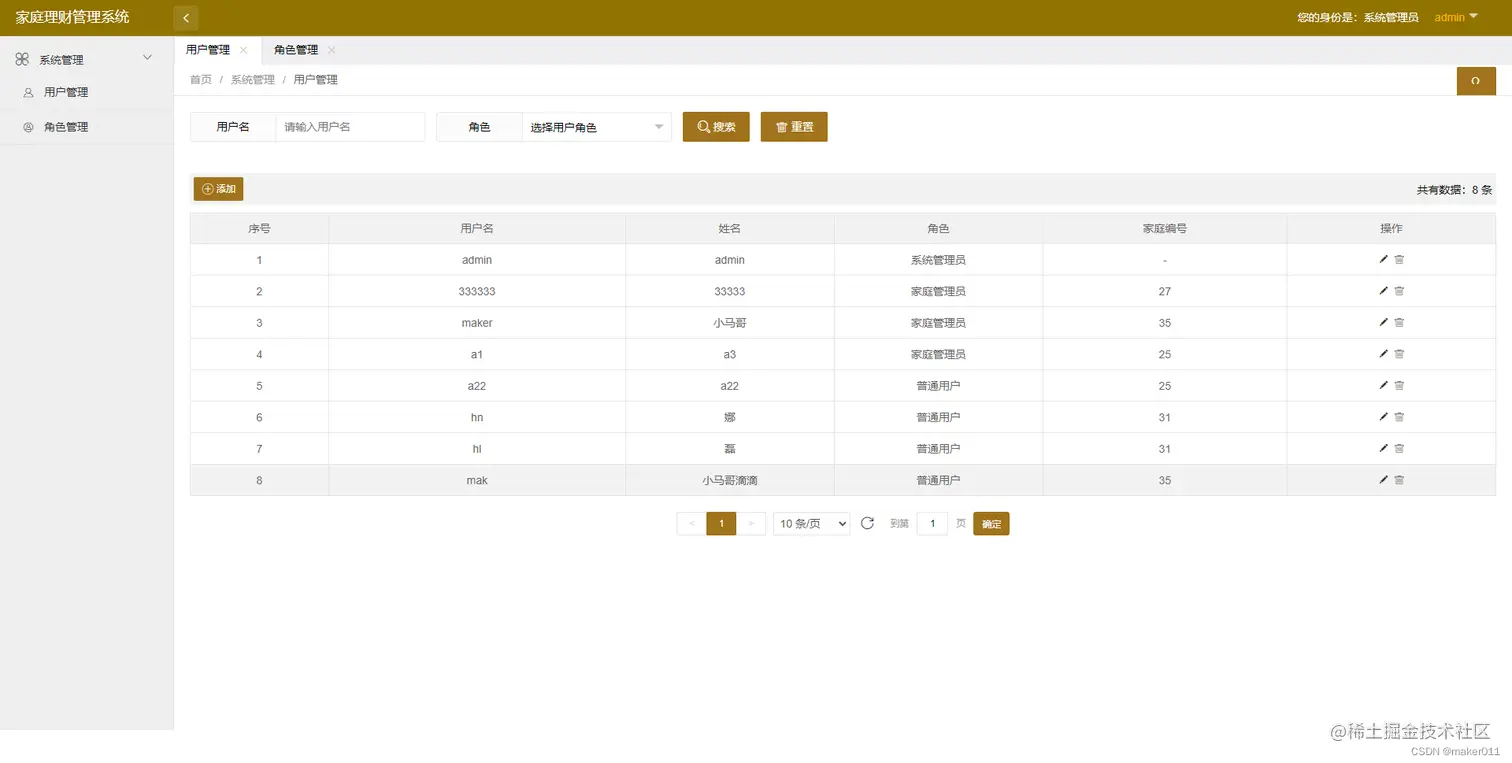This screenshot has height=763, width=1512.
Task: Delete user 333333 with trash icon
Action: point(1399,291)
